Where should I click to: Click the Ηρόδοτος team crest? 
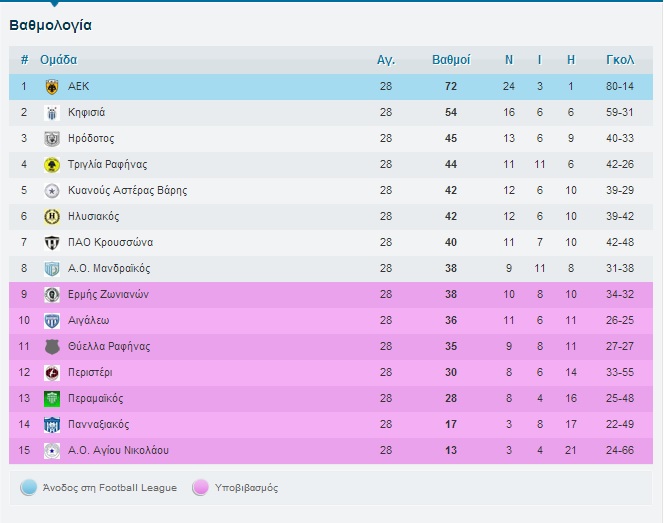52,139
